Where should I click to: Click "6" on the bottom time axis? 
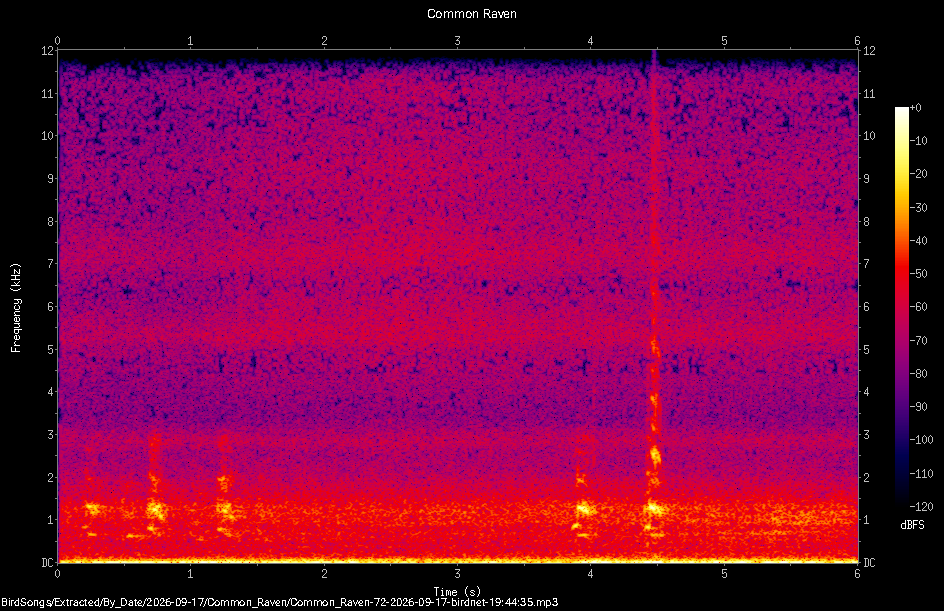coord(857,574)
